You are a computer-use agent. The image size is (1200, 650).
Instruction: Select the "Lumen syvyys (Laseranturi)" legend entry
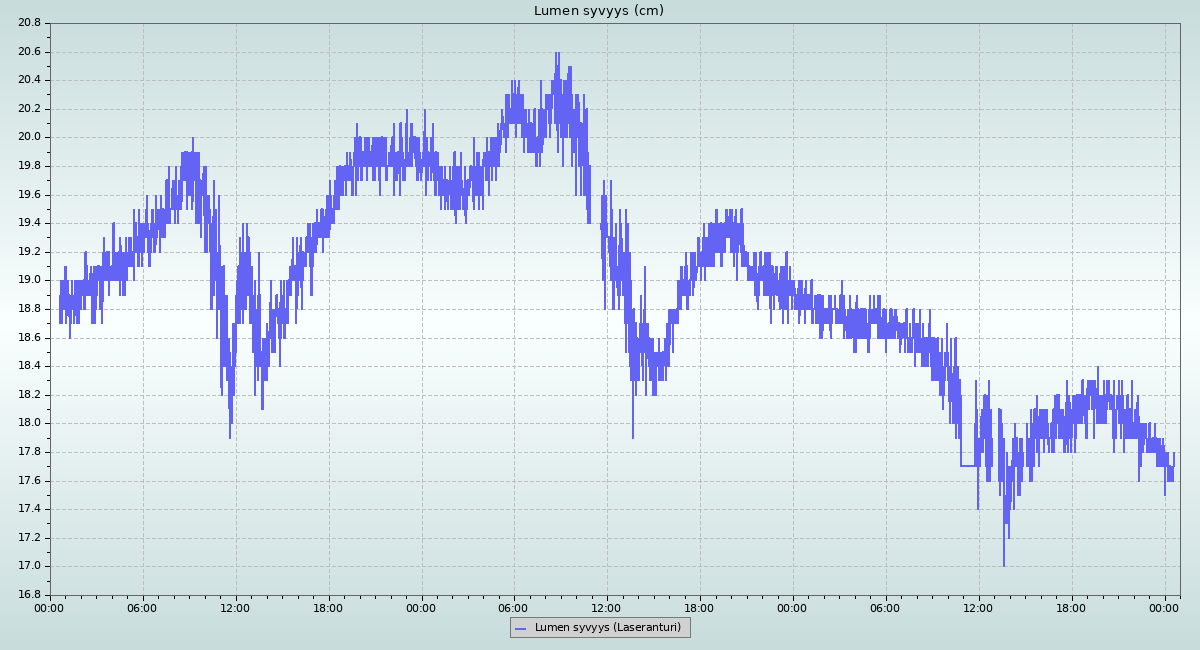(x=607, y=628)
